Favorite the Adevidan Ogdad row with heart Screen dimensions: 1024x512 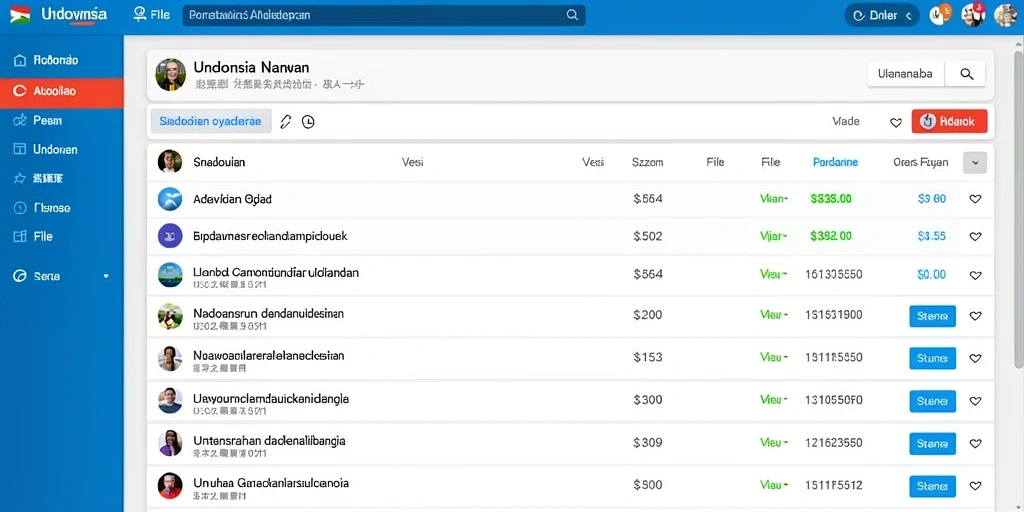coord(975,199)
